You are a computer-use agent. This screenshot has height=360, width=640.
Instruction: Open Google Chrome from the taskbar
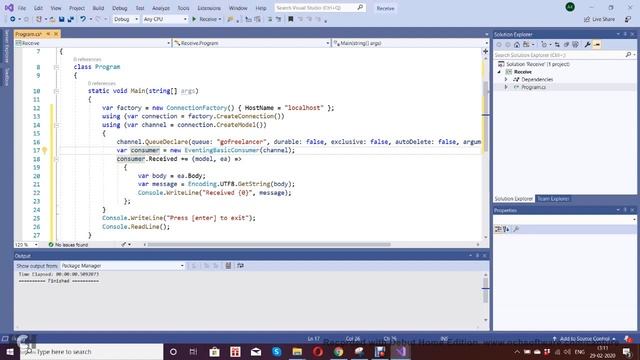(338, 352)
